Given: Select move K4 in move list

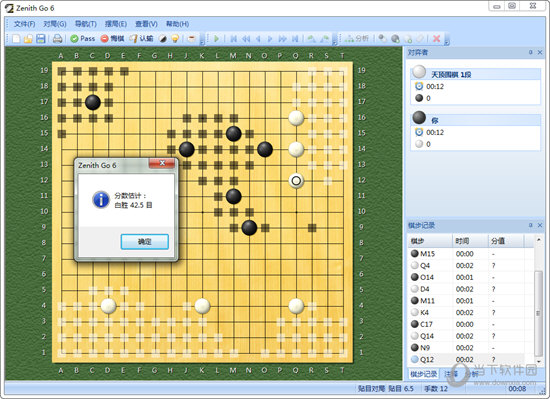Looking at the screenshot, I should [x=471, y=312].
